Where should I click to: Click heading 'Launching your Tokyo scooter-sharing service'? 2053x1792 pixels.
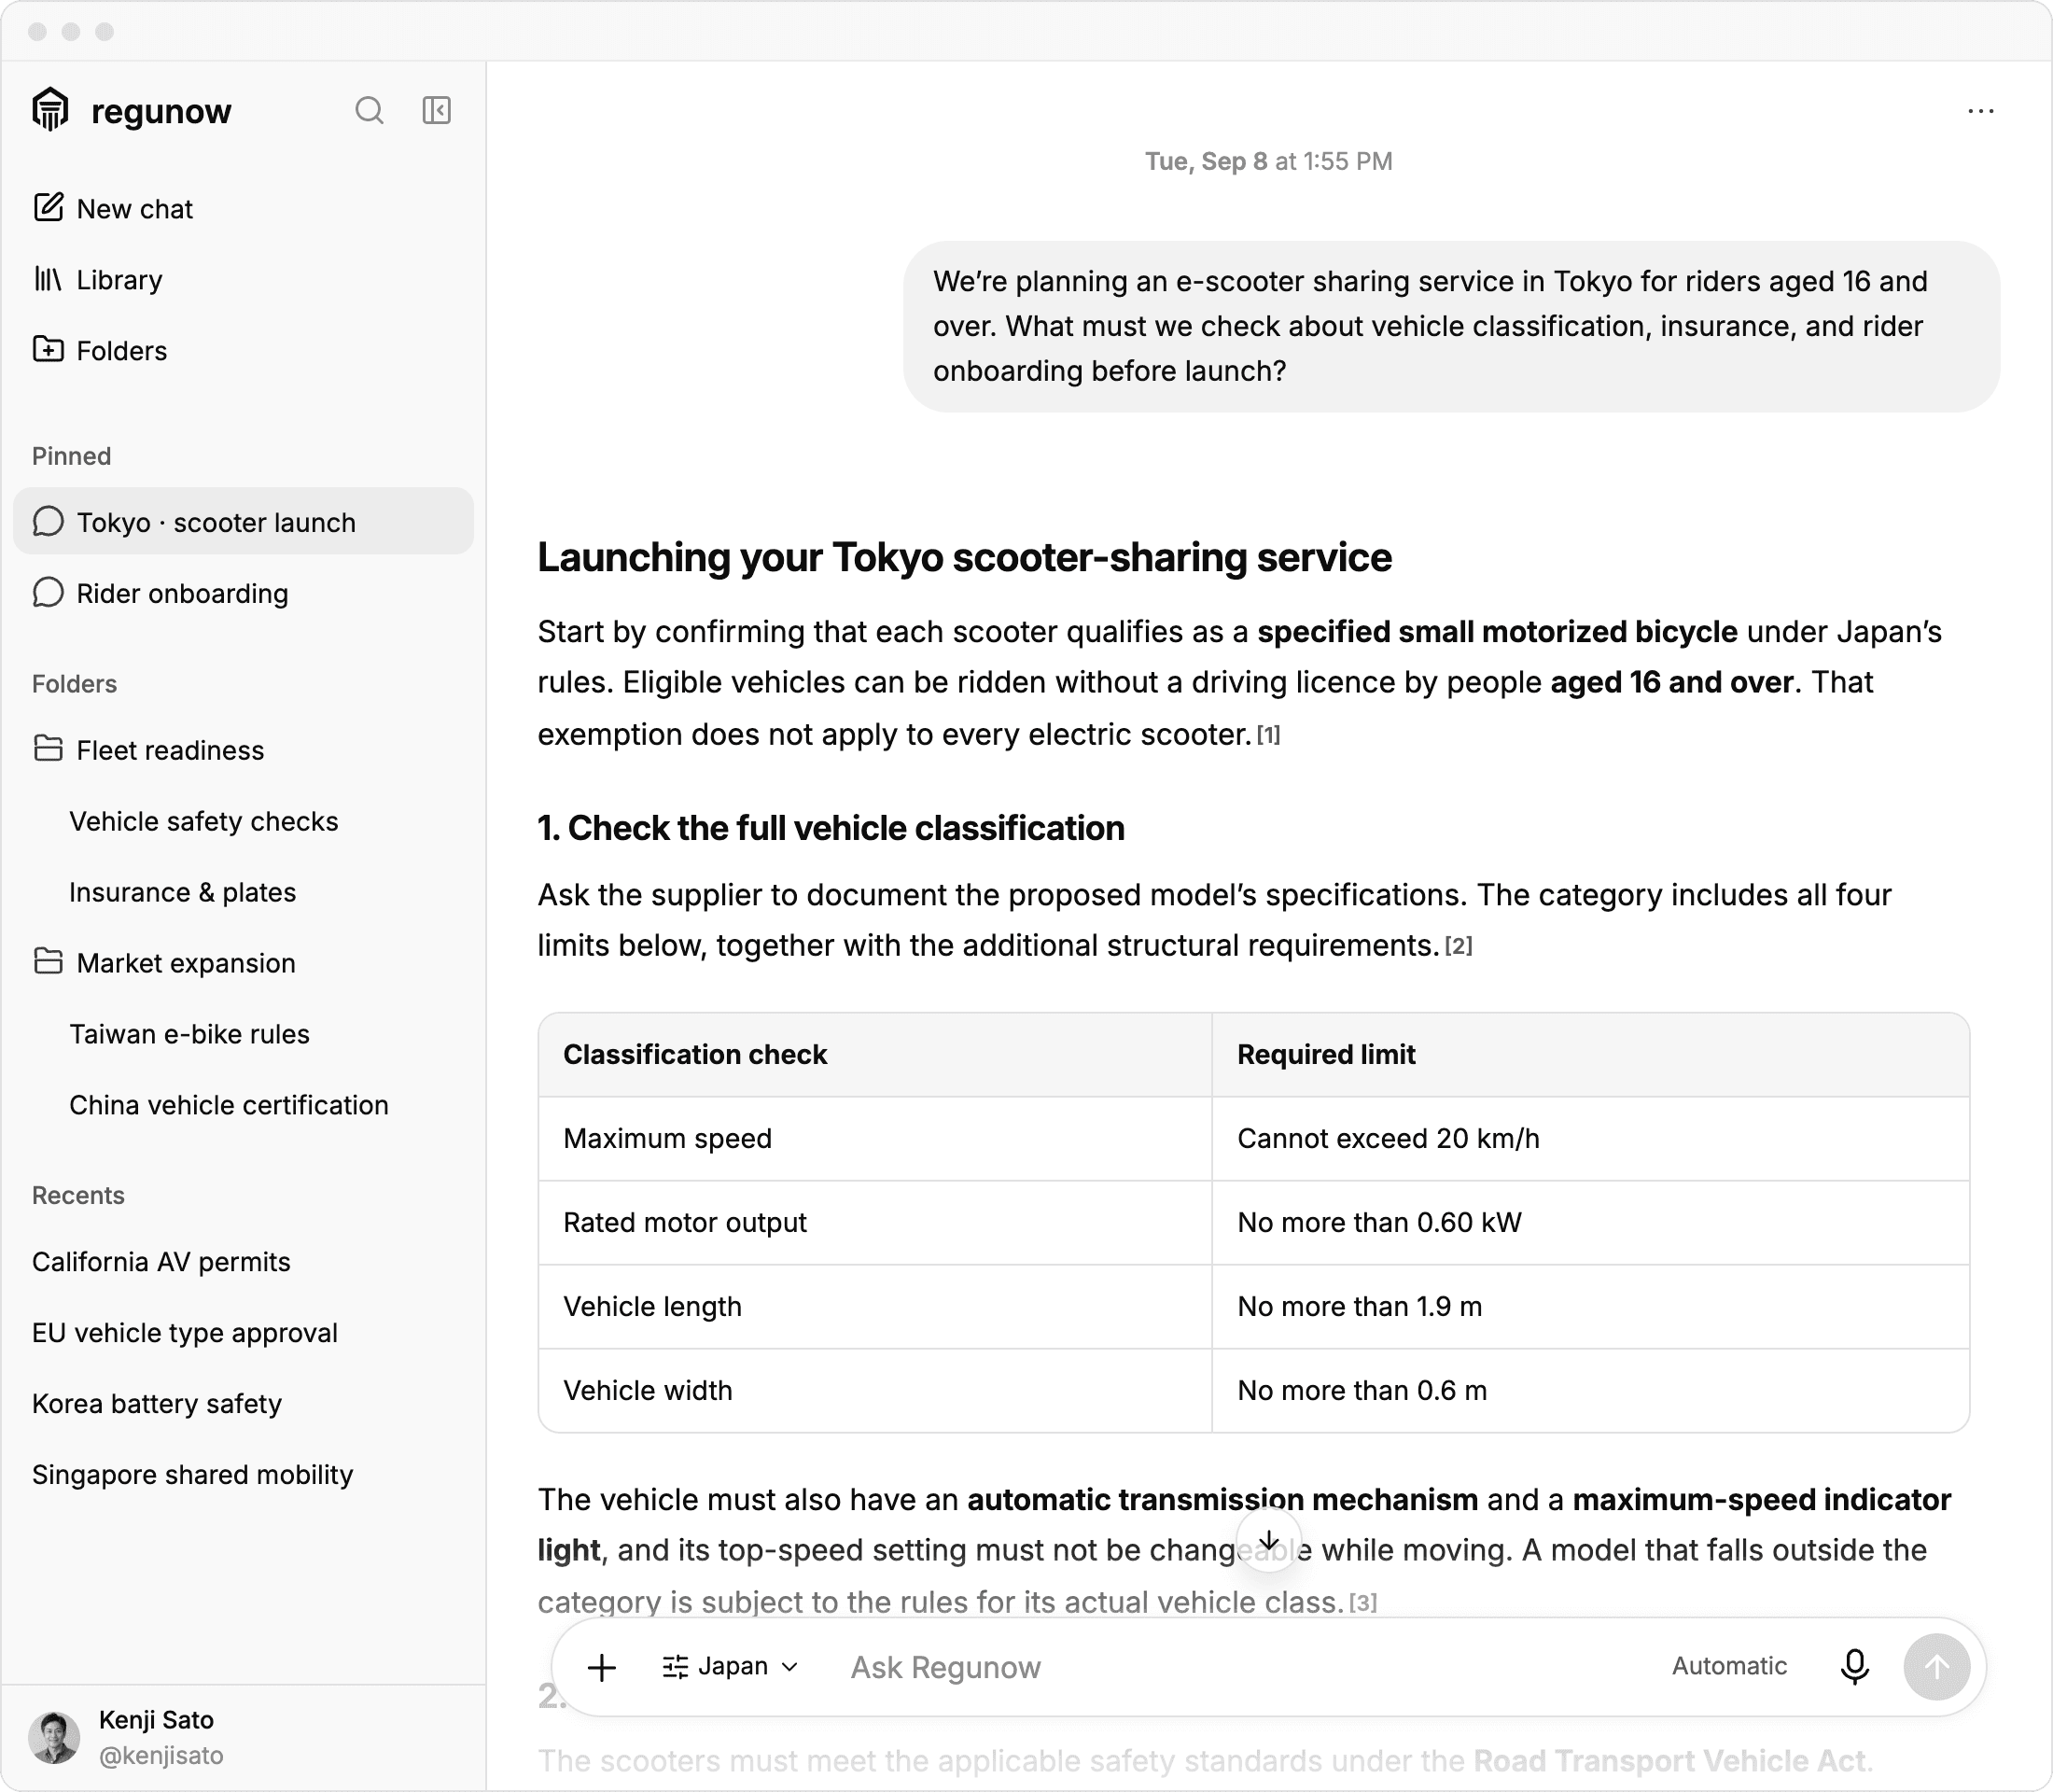coord(964,557)
